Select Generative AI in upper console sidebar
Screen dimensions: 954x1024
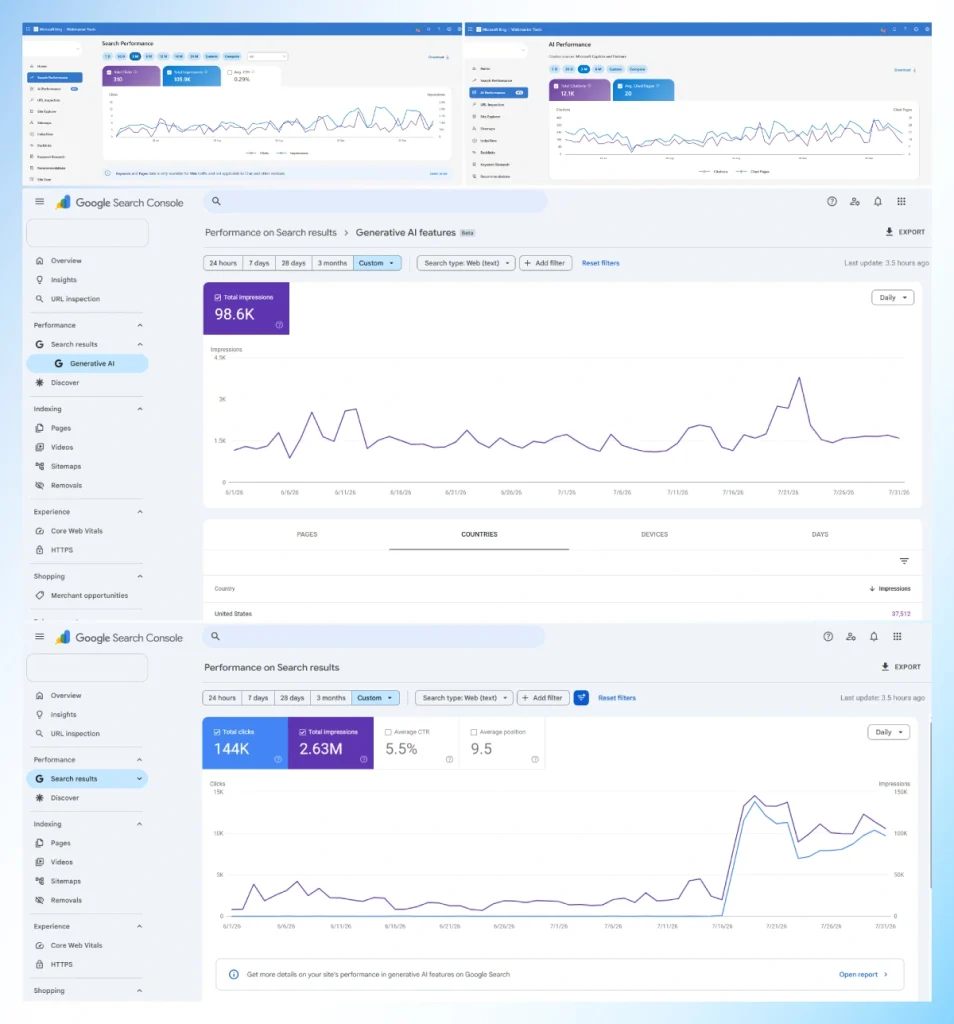(87, 364)
